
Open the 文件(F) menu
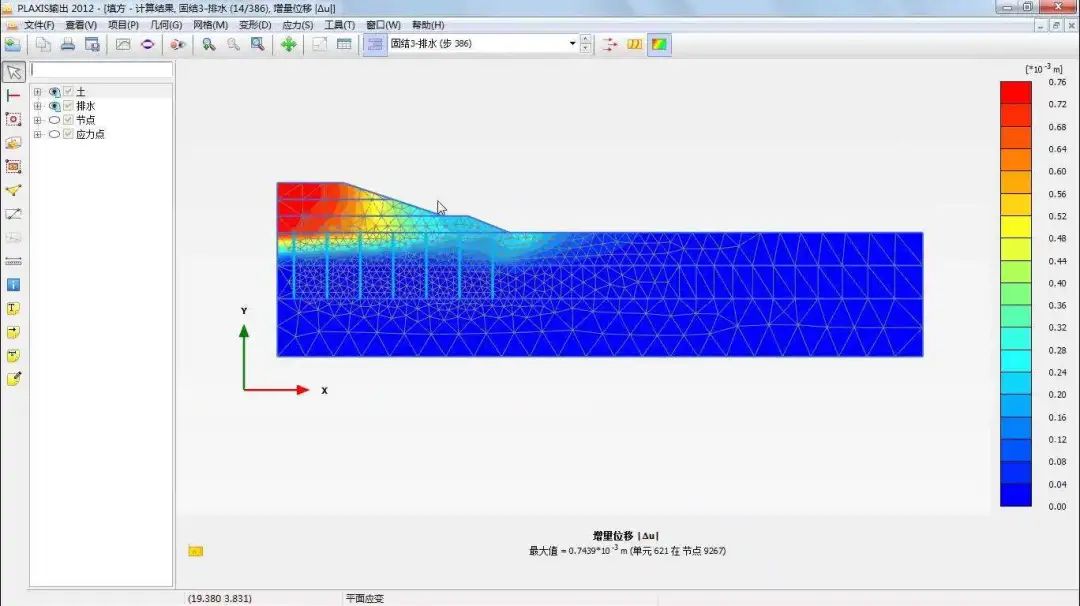[39, 25]
